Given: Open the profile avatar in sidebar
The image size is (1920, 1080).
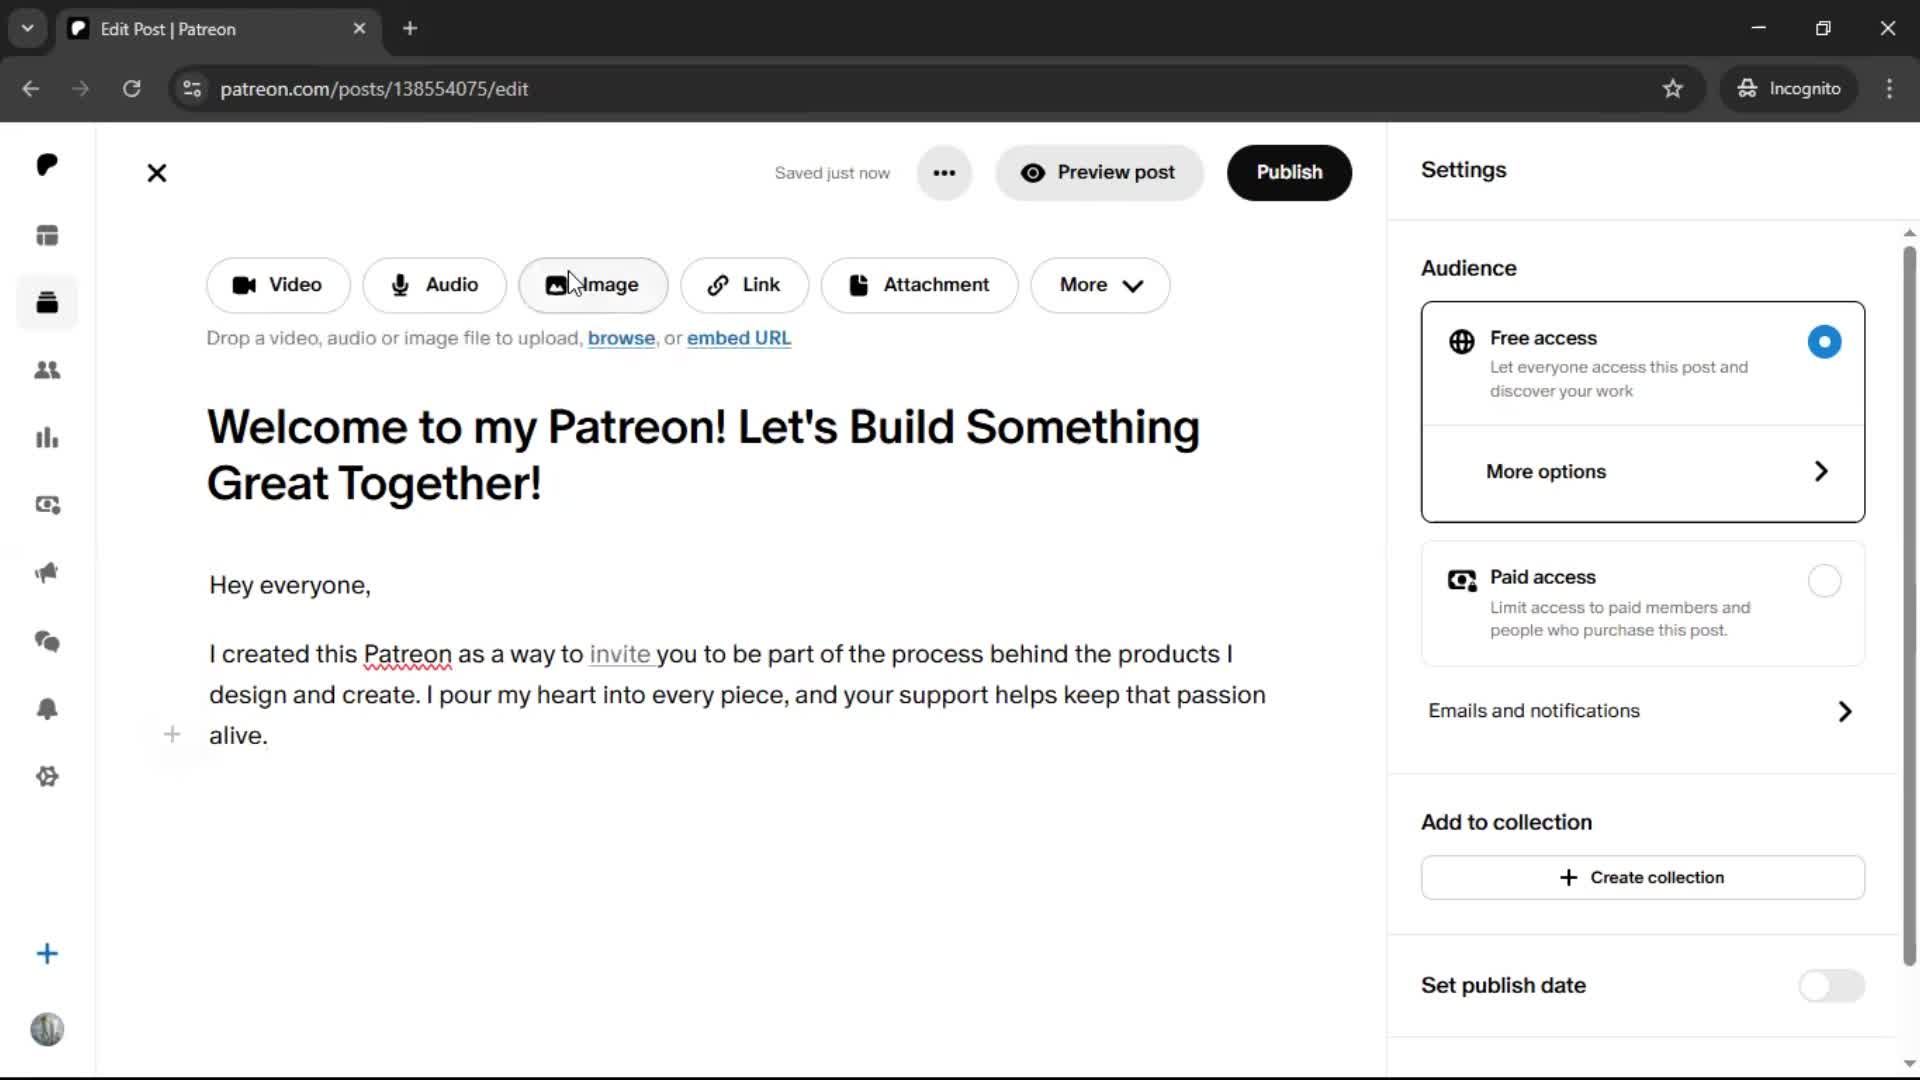Looking at the screenshot, I should click(47, 1029).
